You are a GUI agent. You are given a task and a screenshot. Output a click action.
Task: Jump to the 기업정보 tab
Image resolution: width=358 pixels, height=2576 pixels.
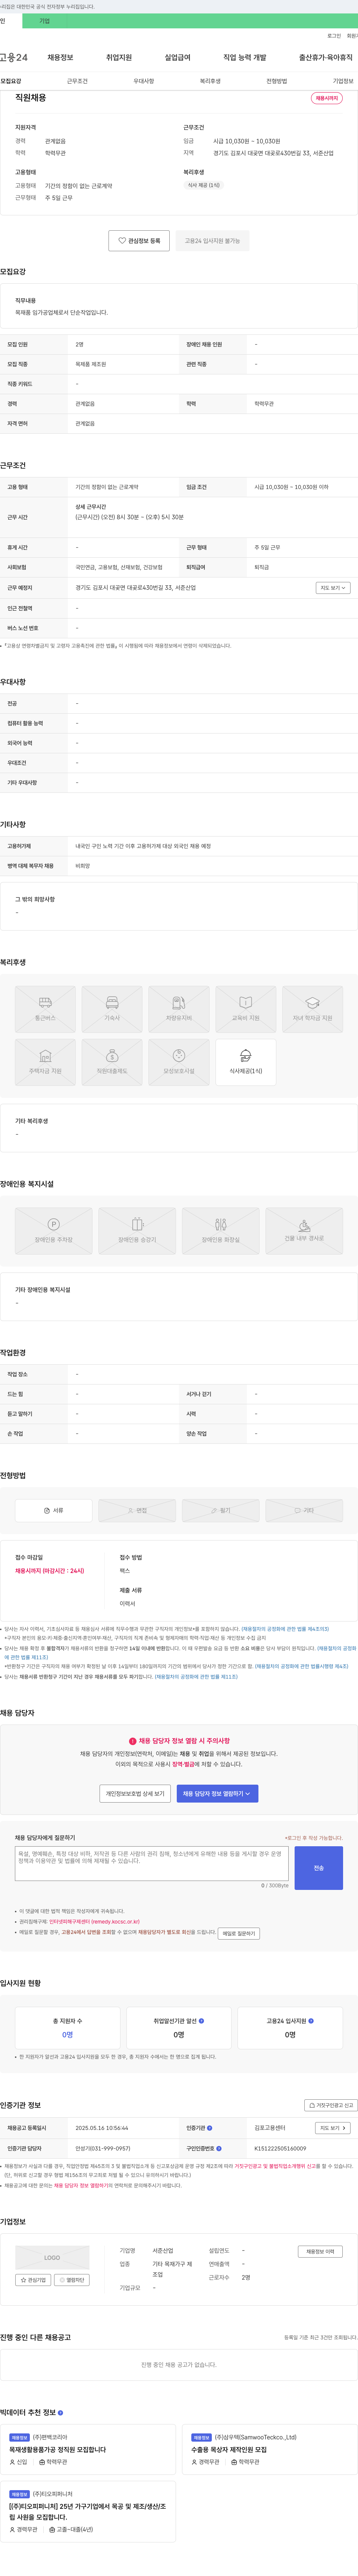(x=343, y=81)
